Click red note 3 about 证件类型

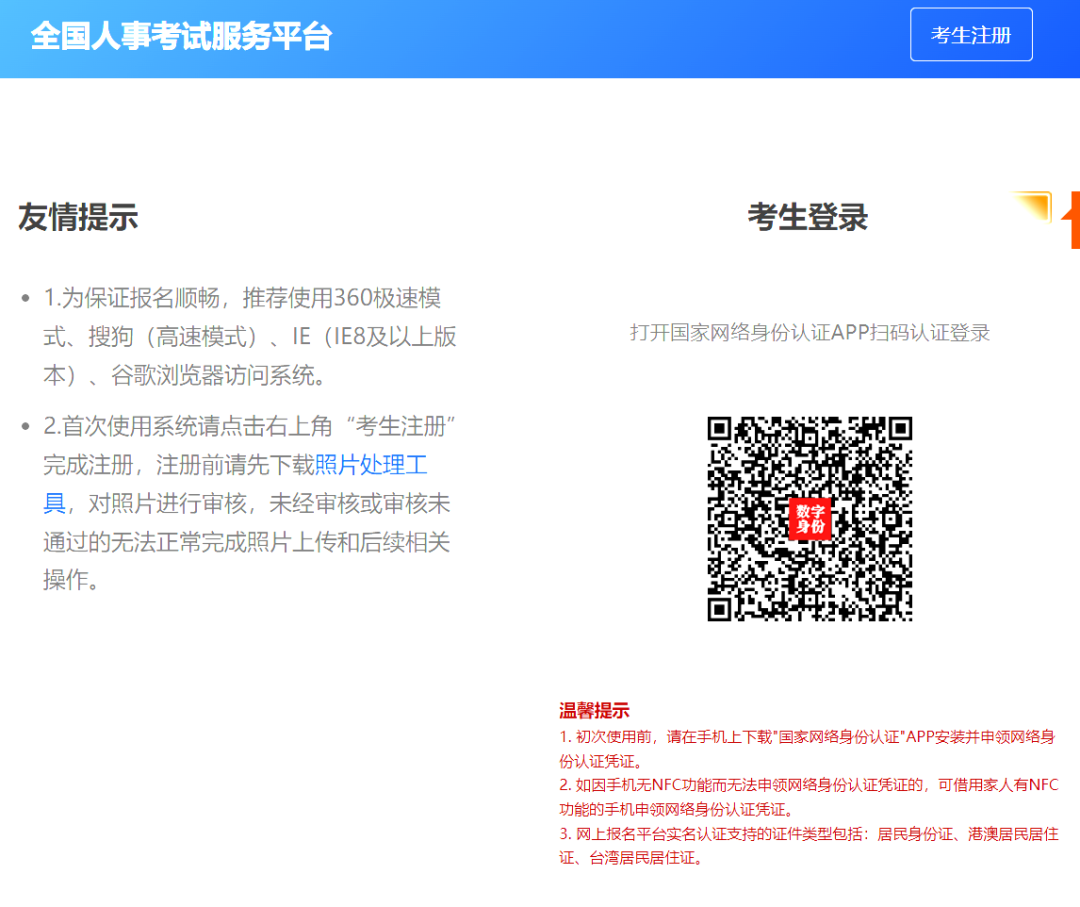point(809,846)
